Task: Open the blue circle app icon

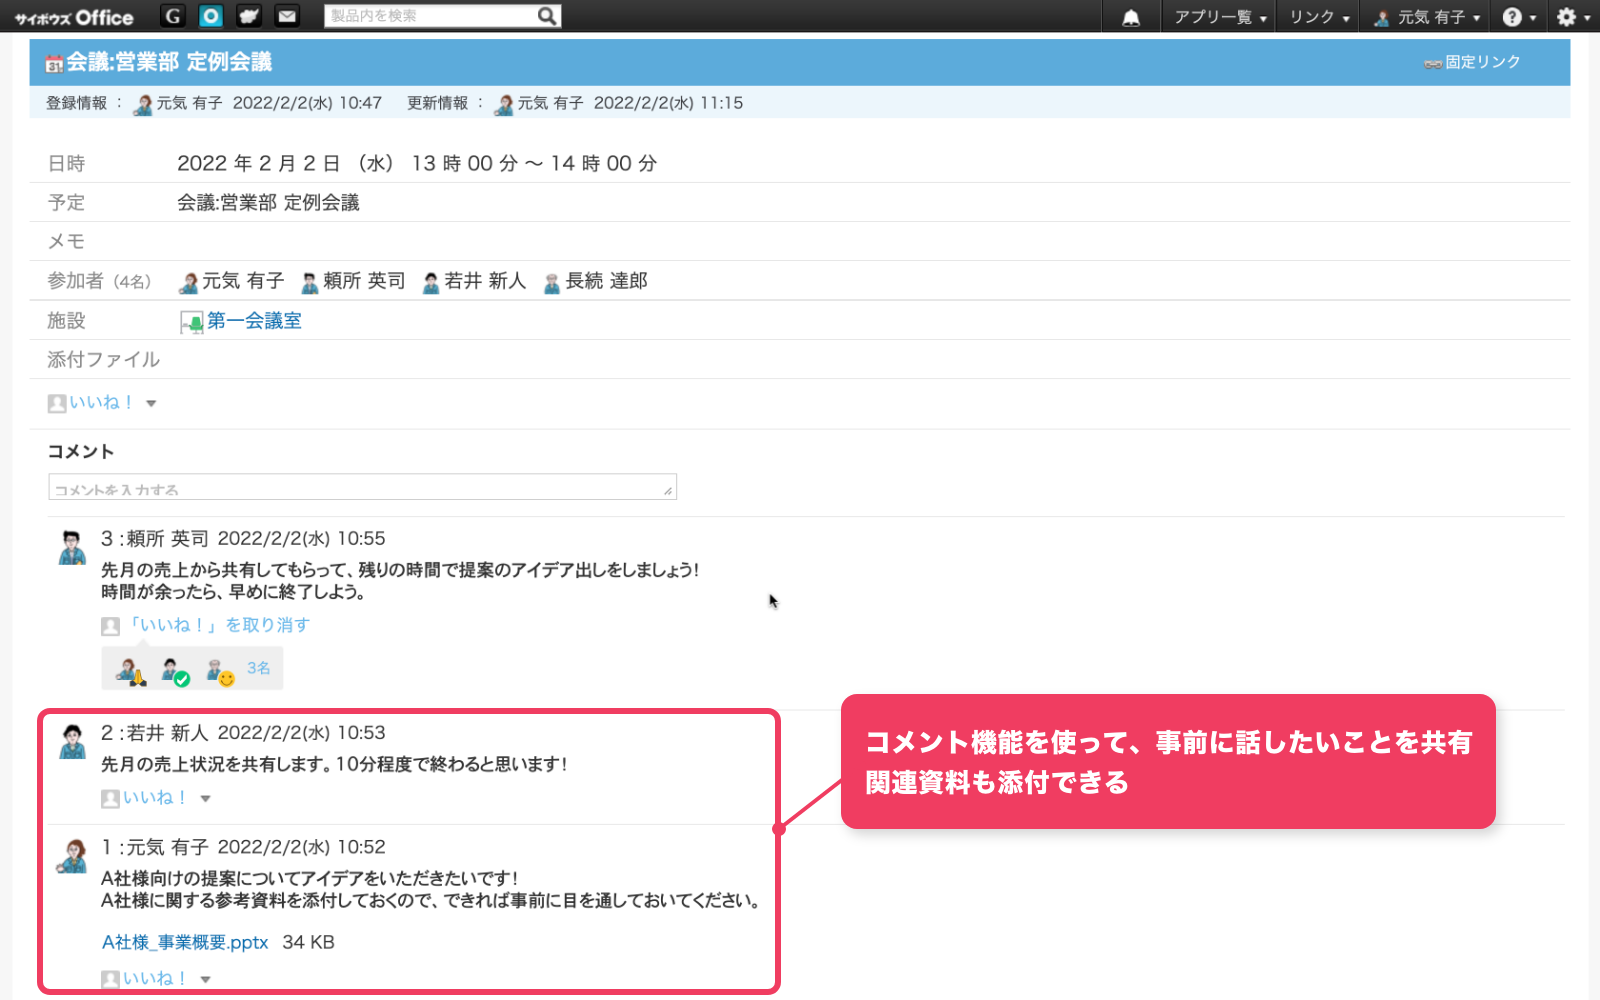Action: point(211,16)
